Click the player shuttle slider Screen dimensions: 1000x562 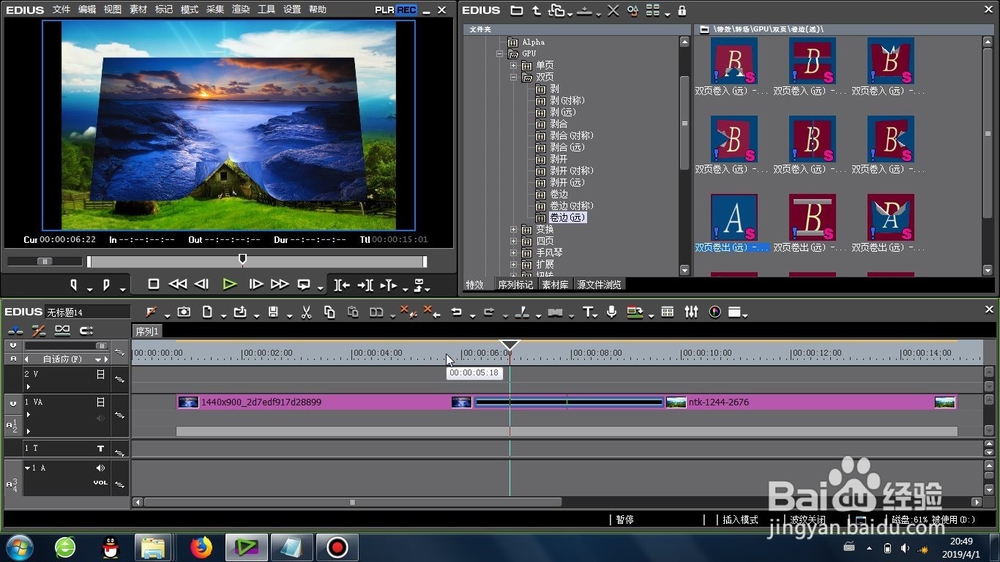(x=44, y=261)
